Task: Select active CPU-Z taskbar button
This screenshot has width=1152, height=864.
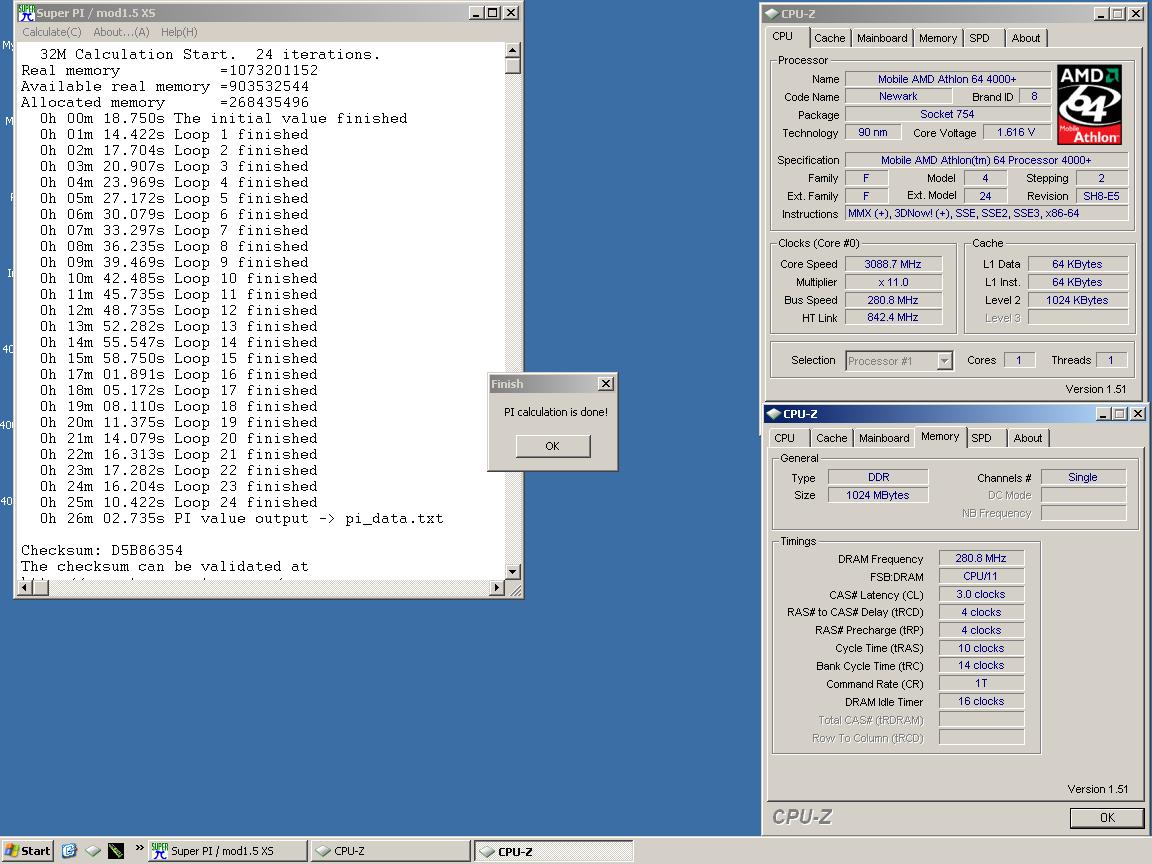Action: click(x=553, y=851)
